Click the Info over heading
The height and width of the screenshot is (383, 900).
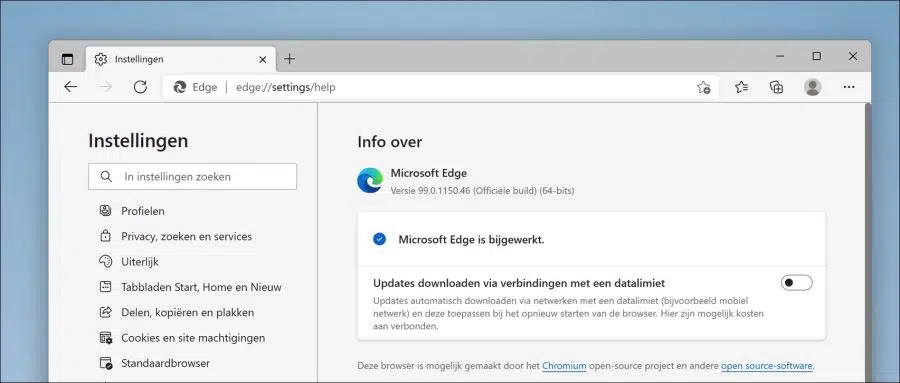(x=390, y=142)
